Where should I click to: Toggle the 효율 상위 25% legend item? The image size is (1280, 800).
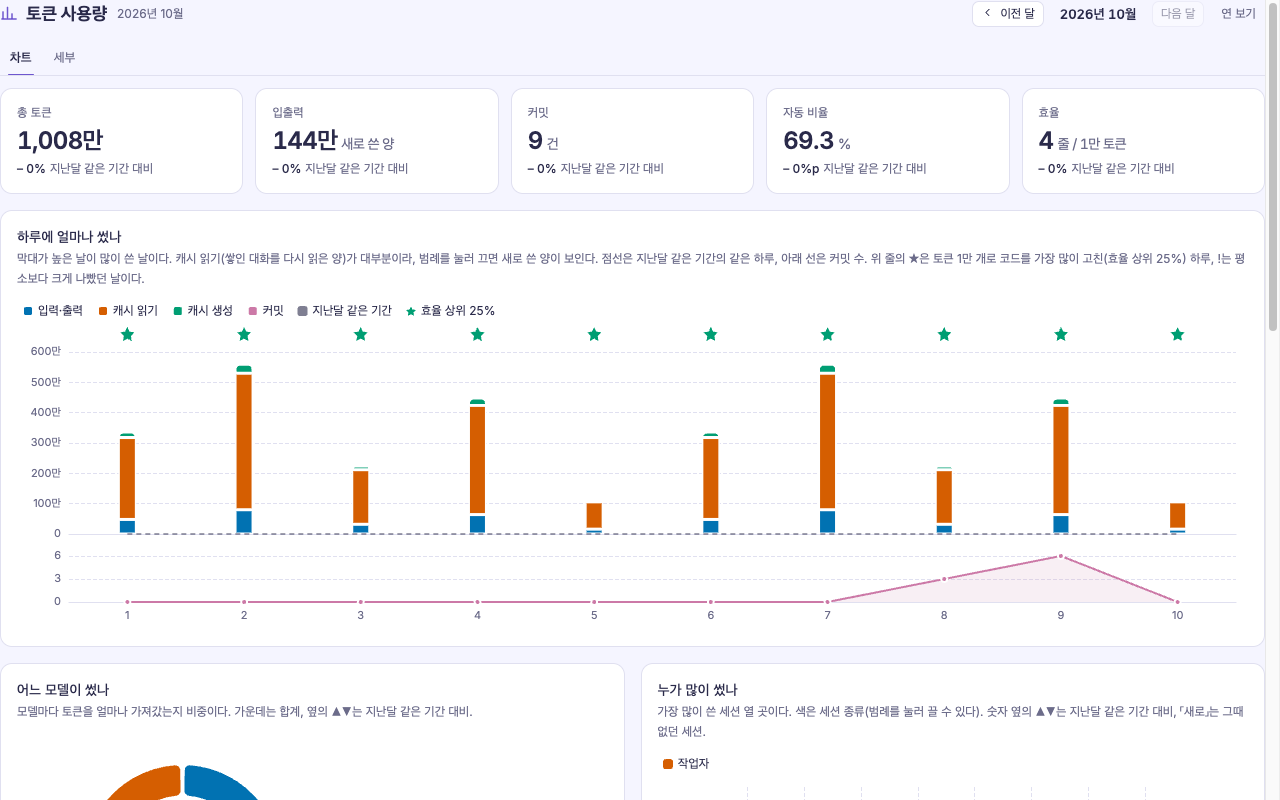click(450, 311)
